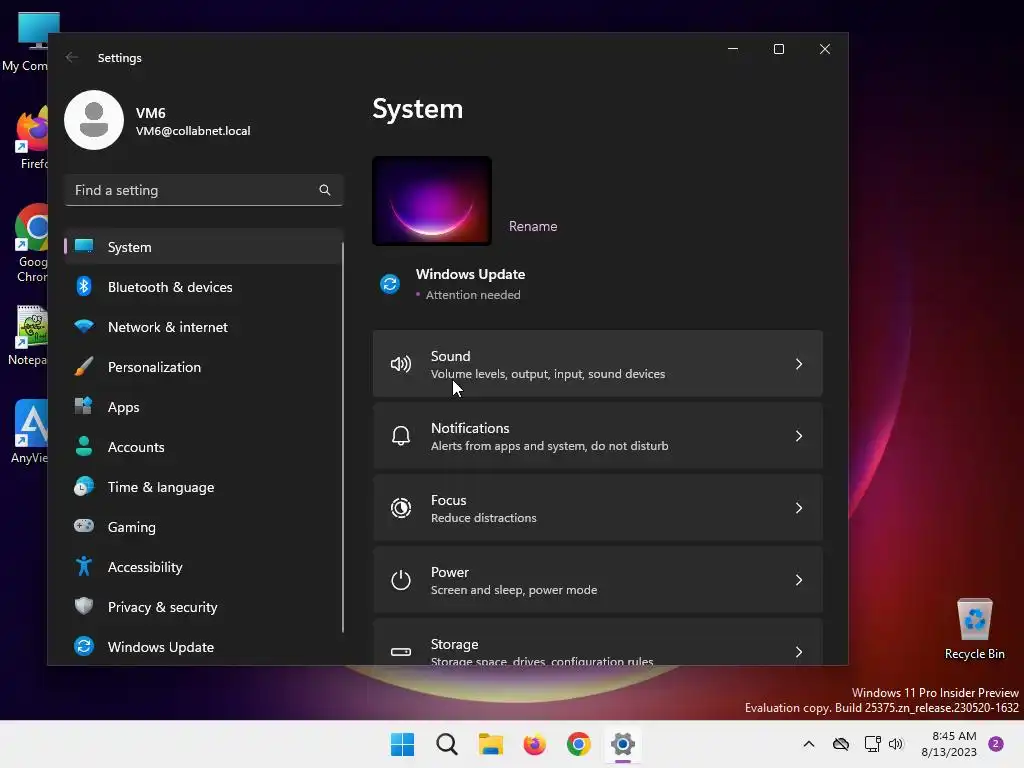The image size is (1024, 768).
Task: Open the Power settings card
Action: click(x=598, y=580)
